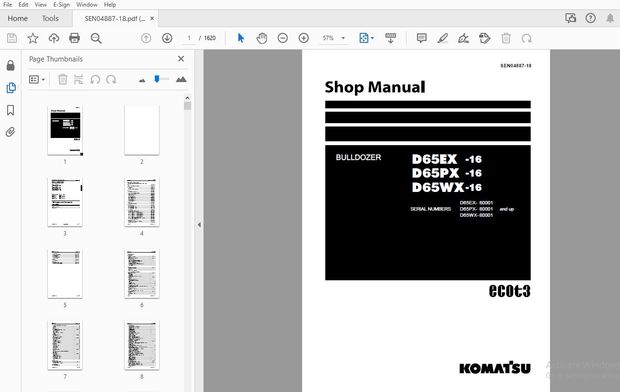Zoom out with the minus button
This screenshot has height=392, width=620.
[x=283, y=38]
